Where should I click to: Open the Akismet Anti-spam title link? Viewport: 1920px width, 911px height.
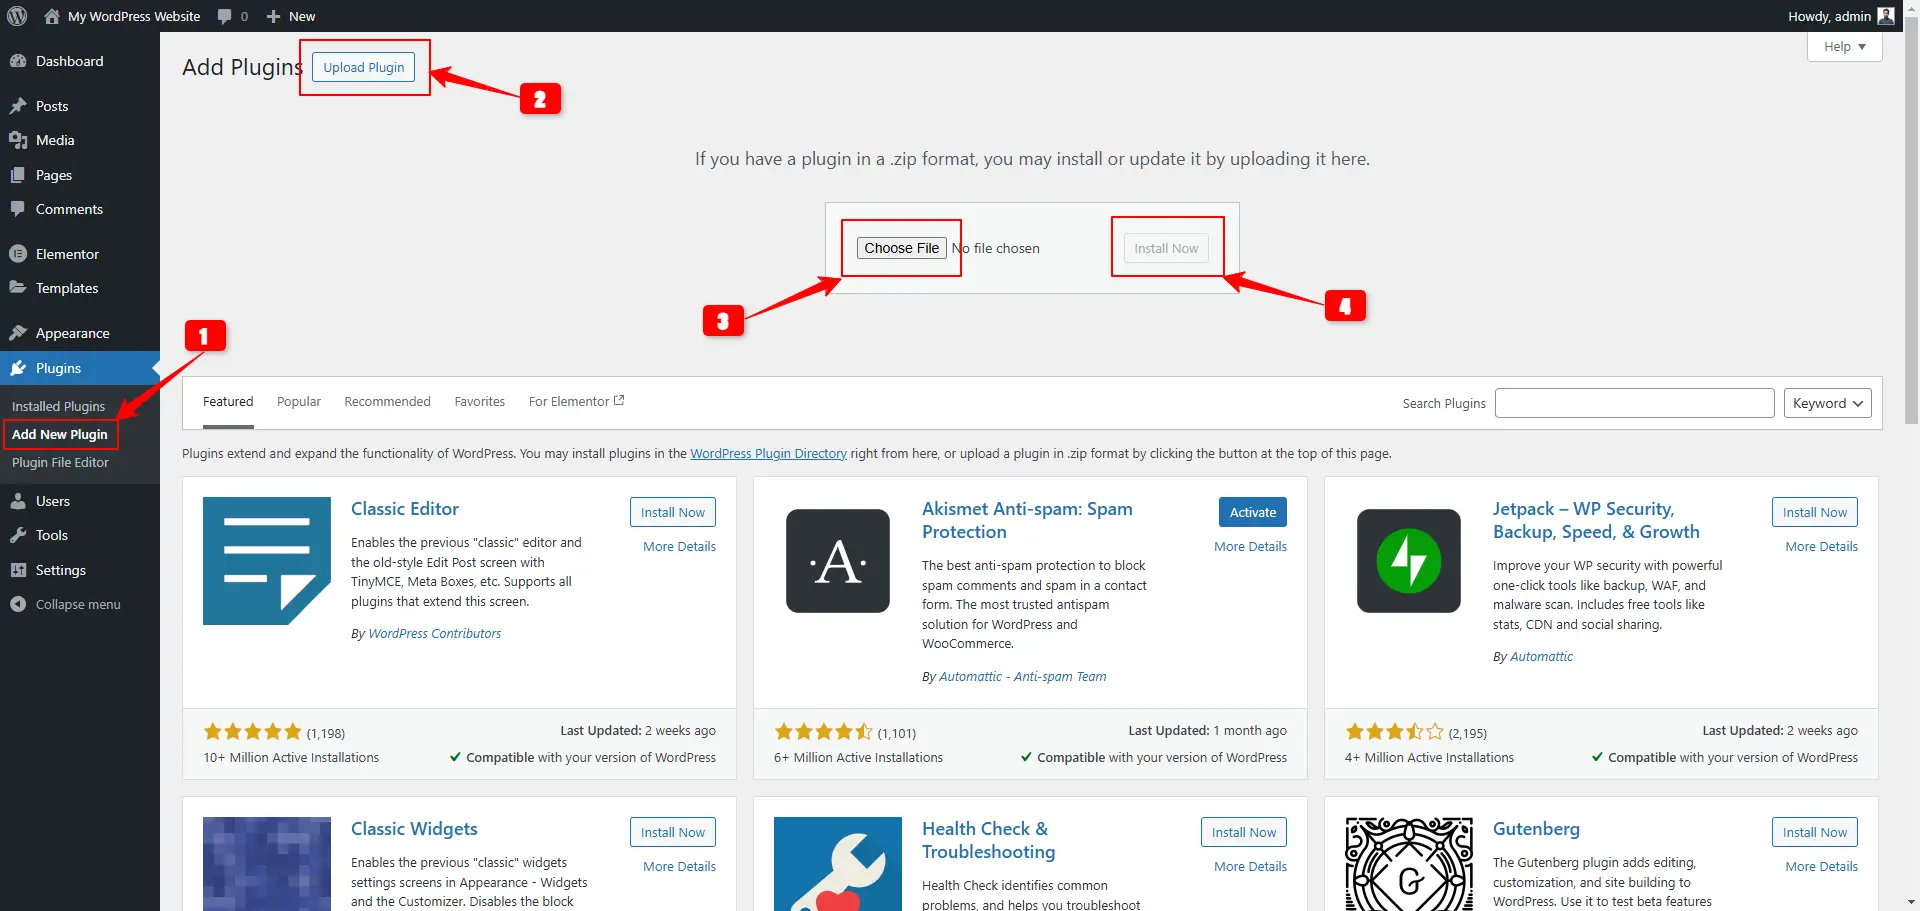coord(1027,520)
